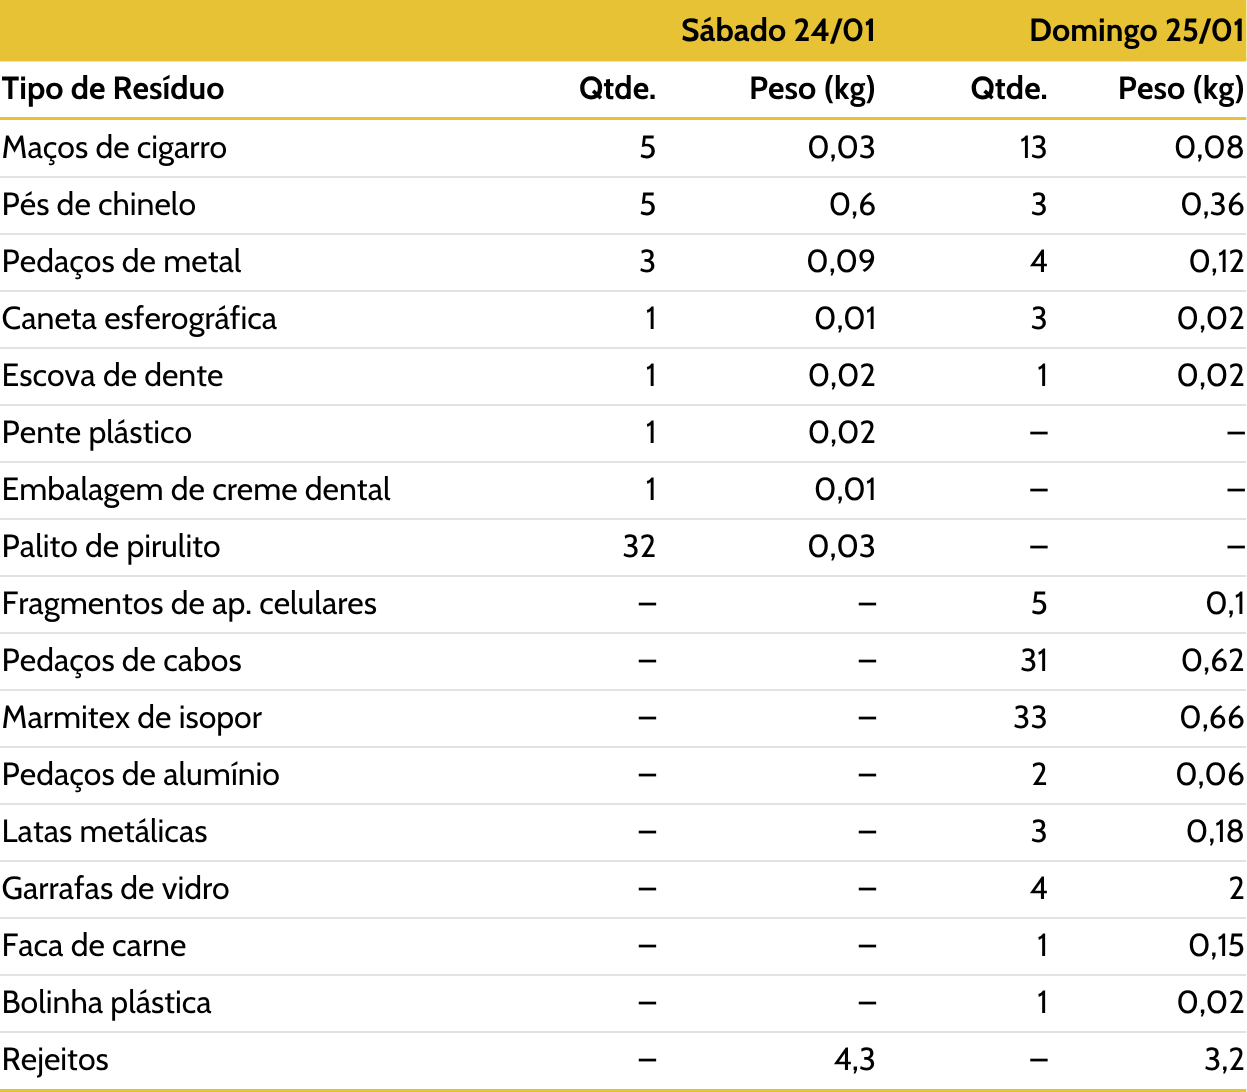Click the Pedaços de metal label
The image size is (1247, 1092).
(122, 262)
